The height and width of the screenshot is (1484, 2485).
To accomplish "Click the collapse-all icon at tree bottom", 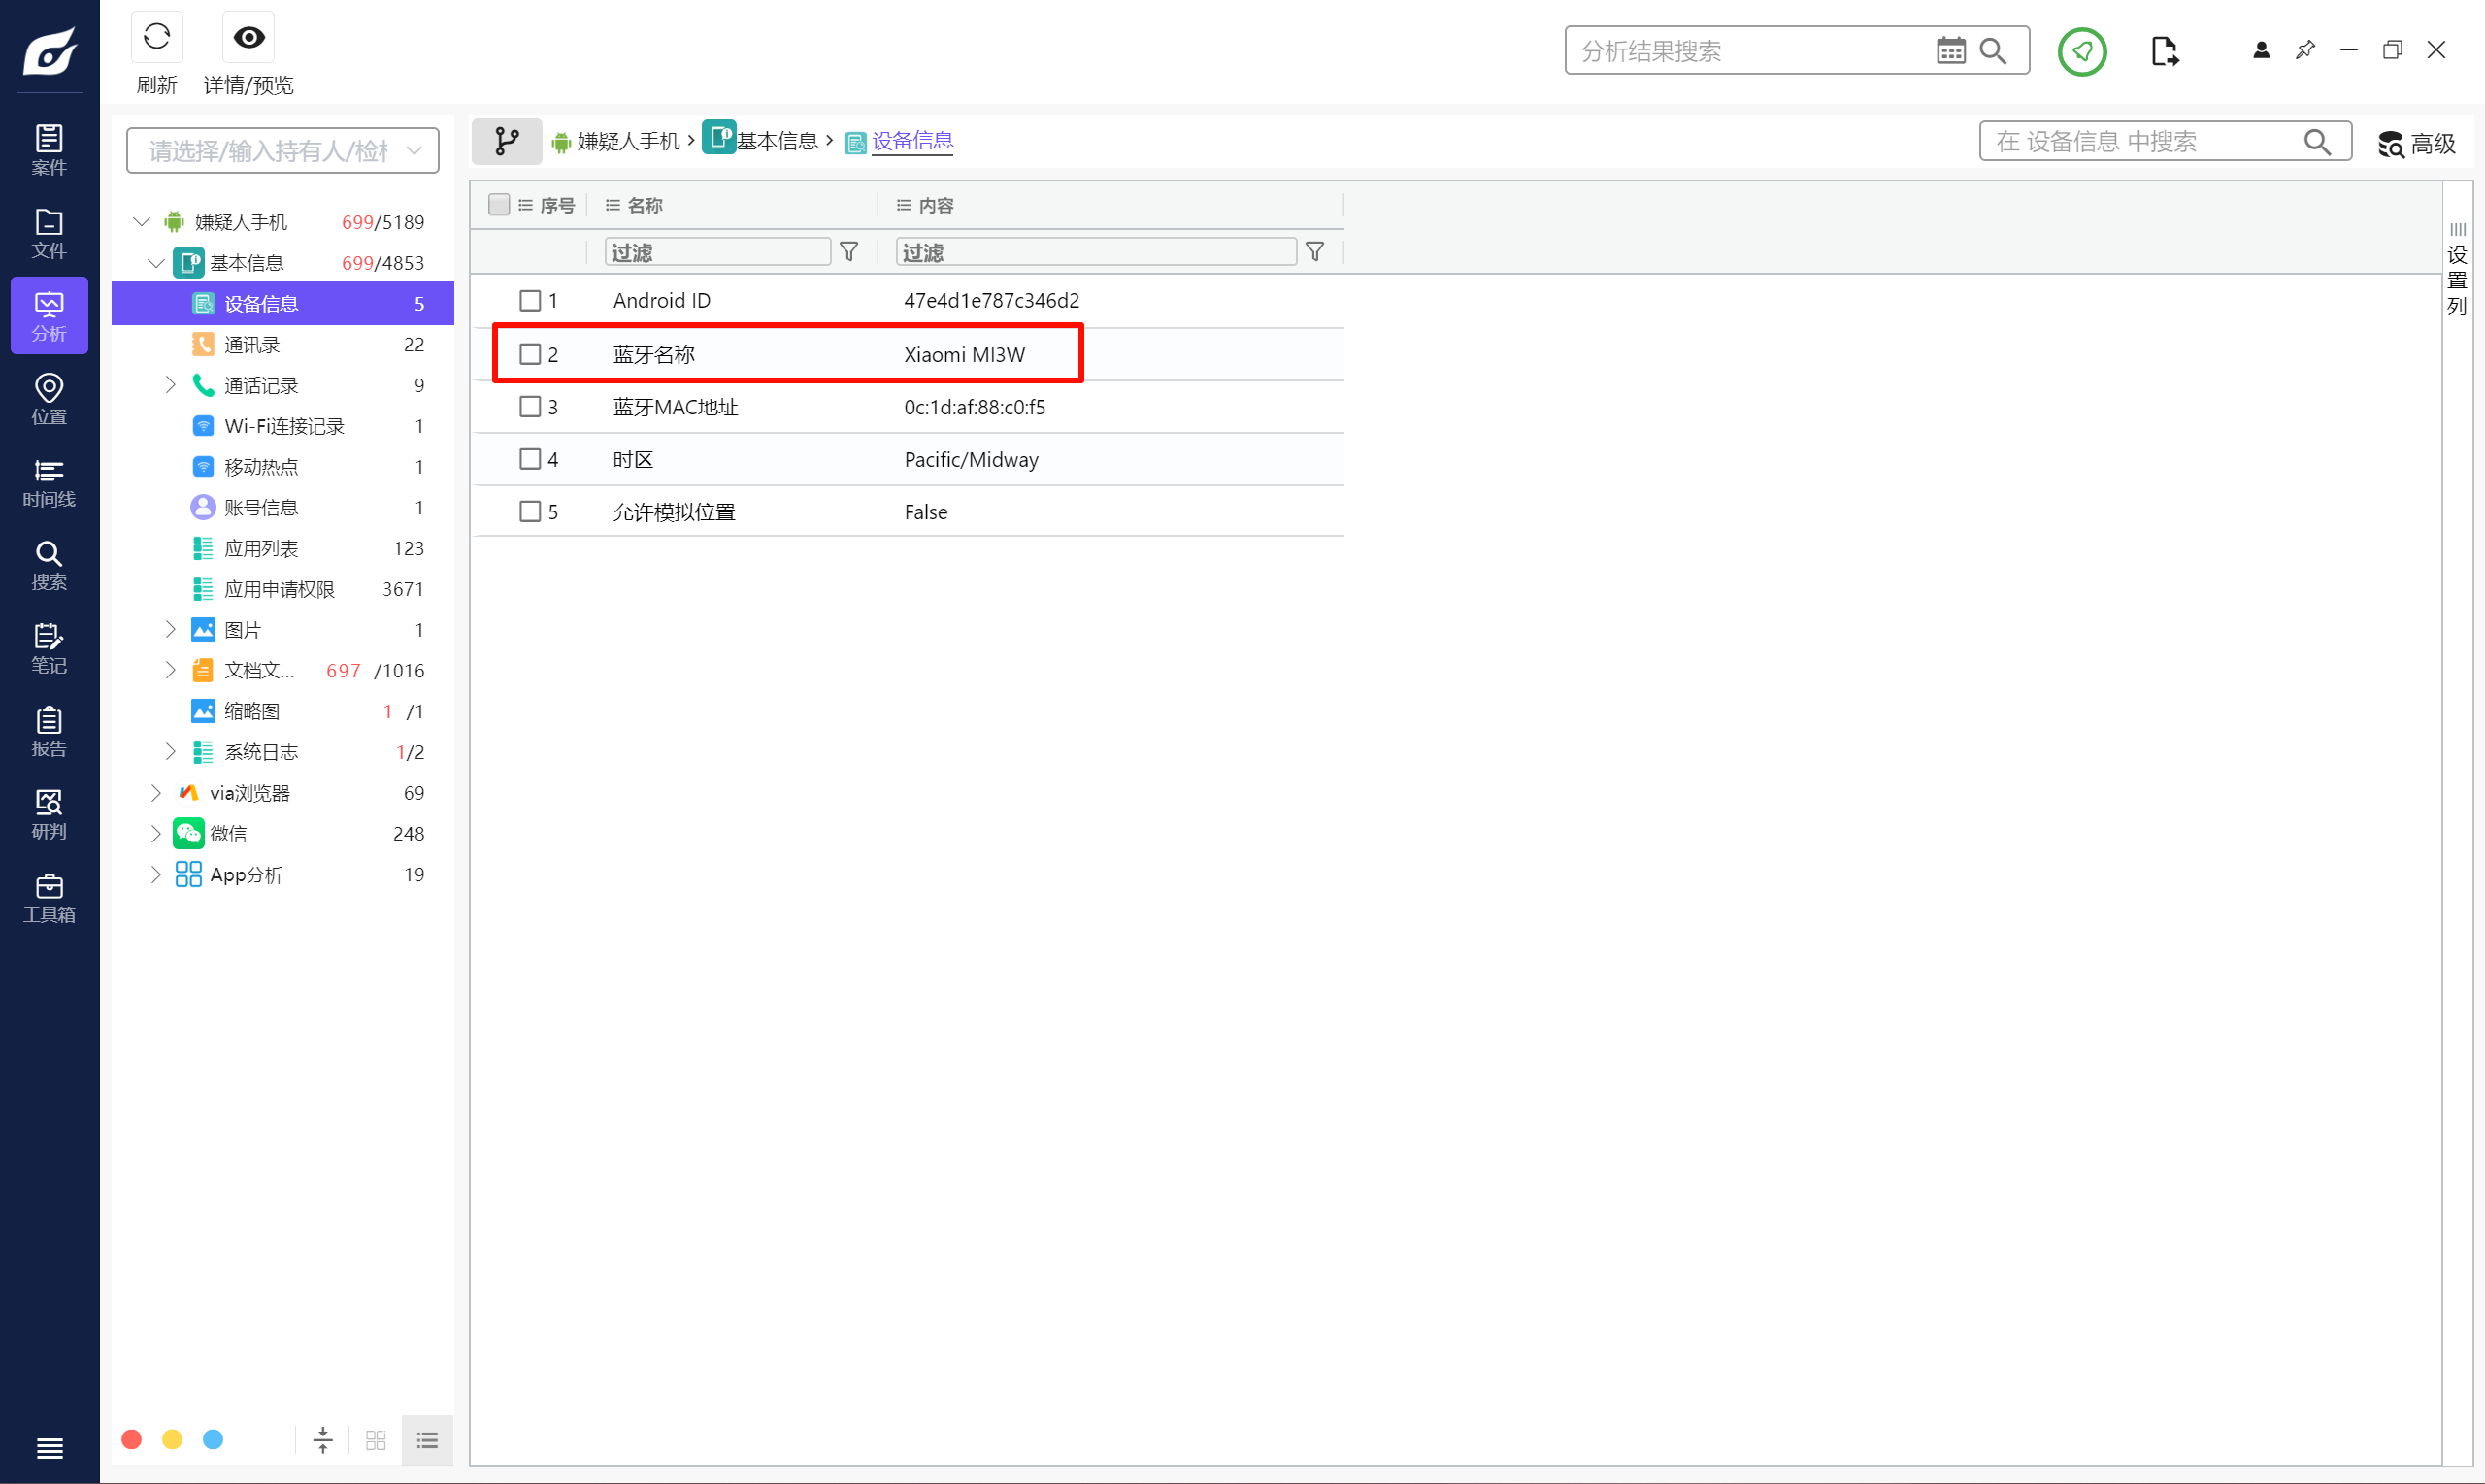I will click(x=323, y=1440).
